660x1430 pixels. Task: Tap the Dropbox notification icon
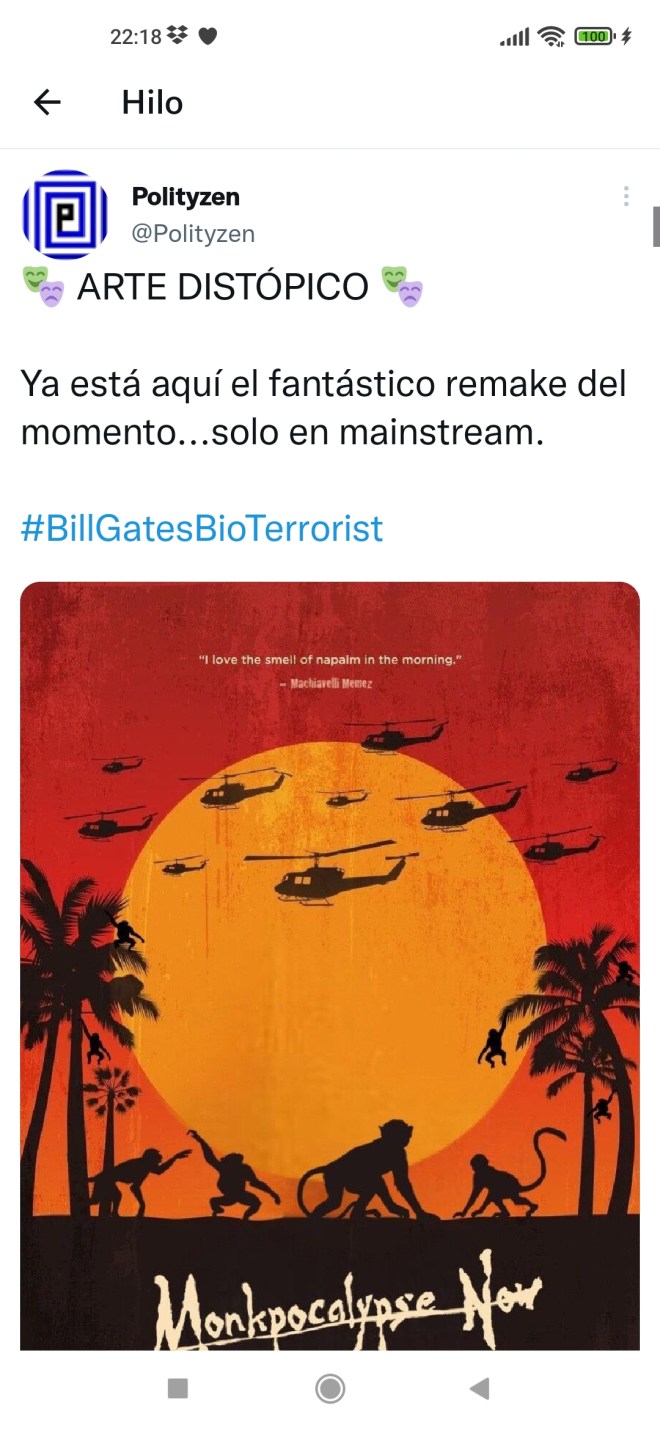pyautogui.click(x=178, y=36)
